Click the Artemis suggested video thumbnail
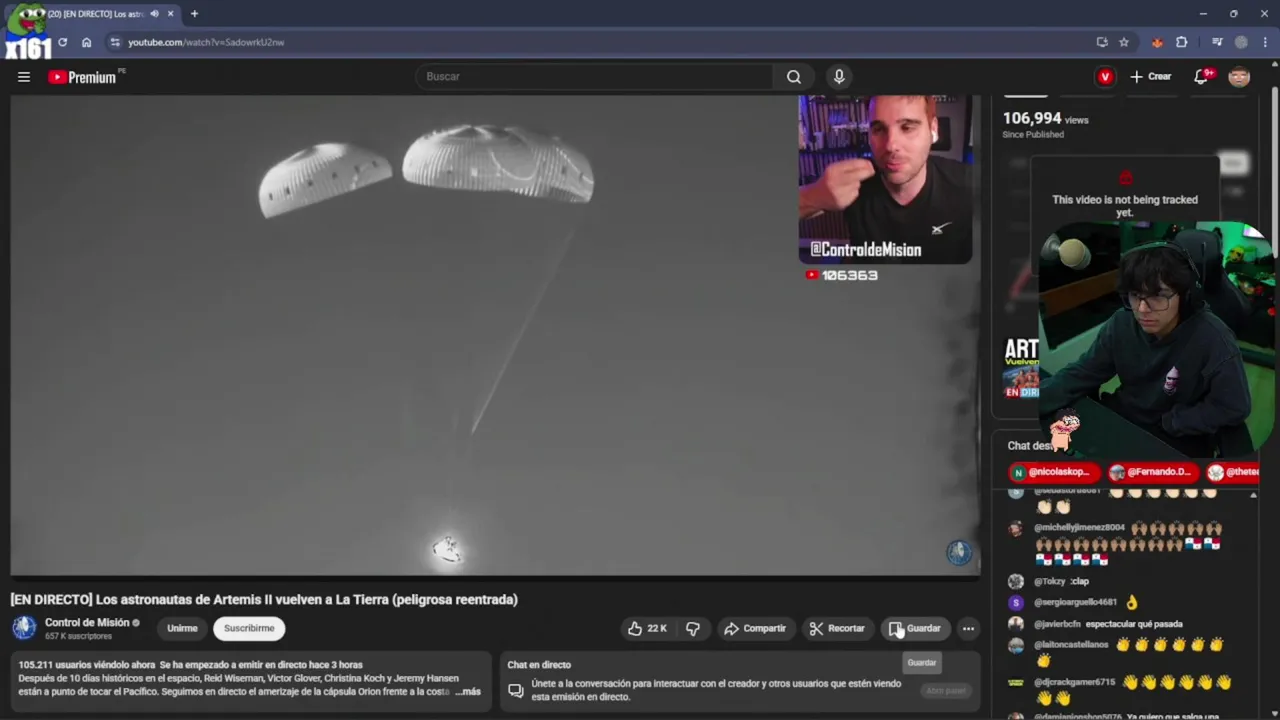1280x720 pixels. tap(1021, 368)
